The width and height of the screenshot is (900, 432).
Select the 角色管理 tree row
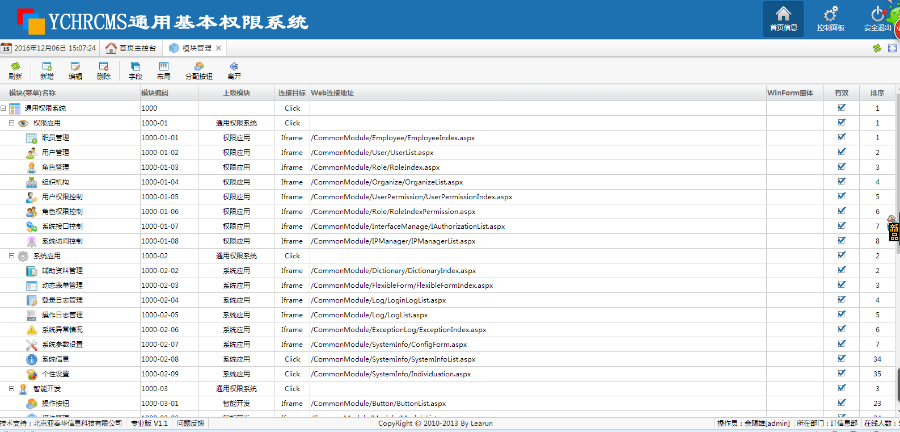click(x=55, y=167)
